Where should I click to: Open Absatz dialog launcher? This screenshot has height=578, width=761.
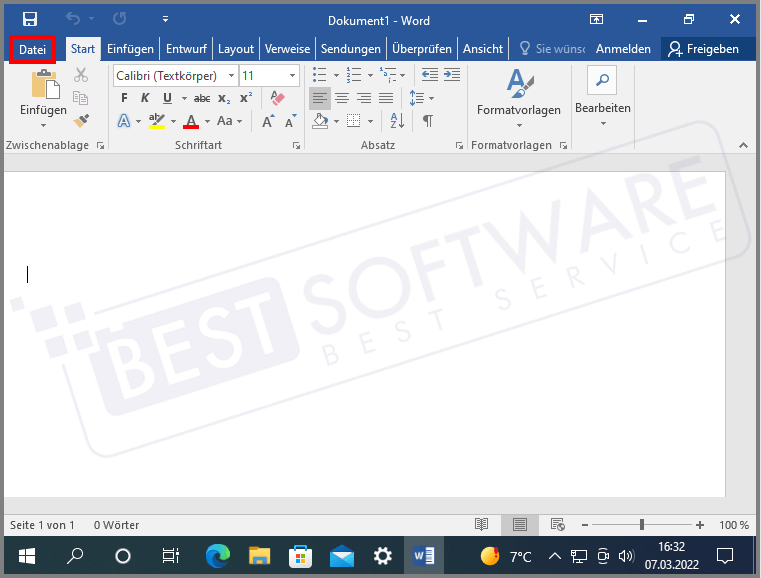[459, 146]
